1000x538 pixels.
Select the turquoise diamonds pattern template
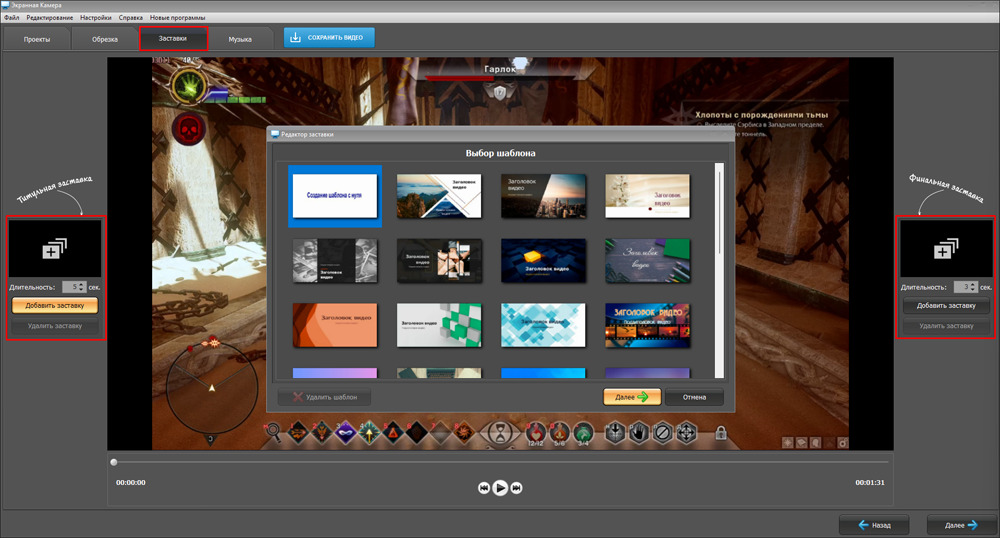tap(543, 325)
